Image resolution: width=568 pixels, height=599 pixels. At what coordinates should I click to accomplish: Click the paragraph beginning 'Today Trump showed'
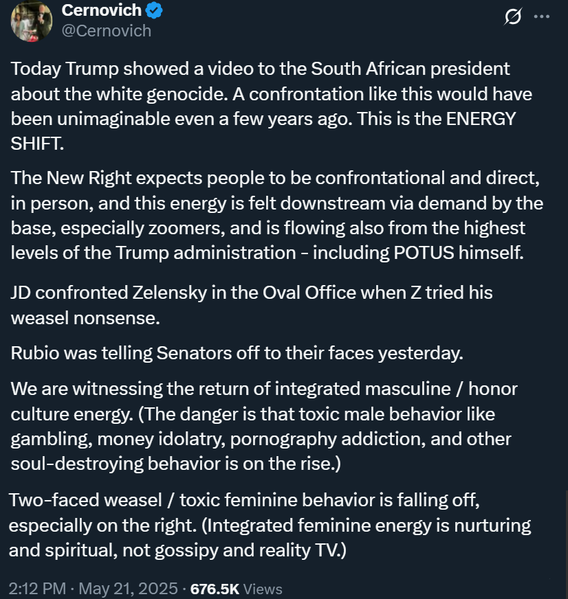(271, 106)
